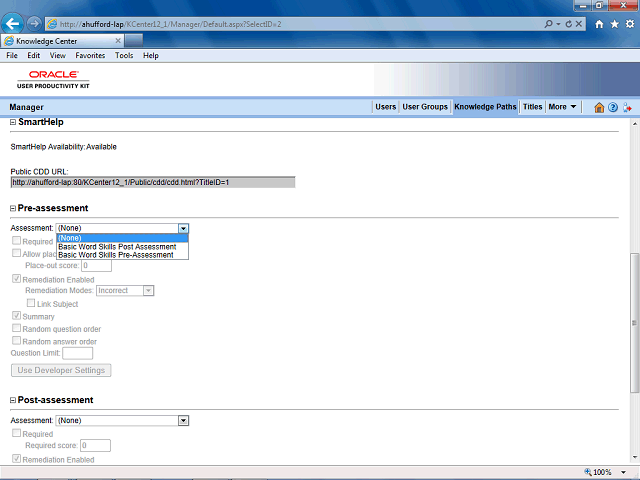Click the search magnifier in address bar
Screen dimensions: 640x480
point(549,24)
